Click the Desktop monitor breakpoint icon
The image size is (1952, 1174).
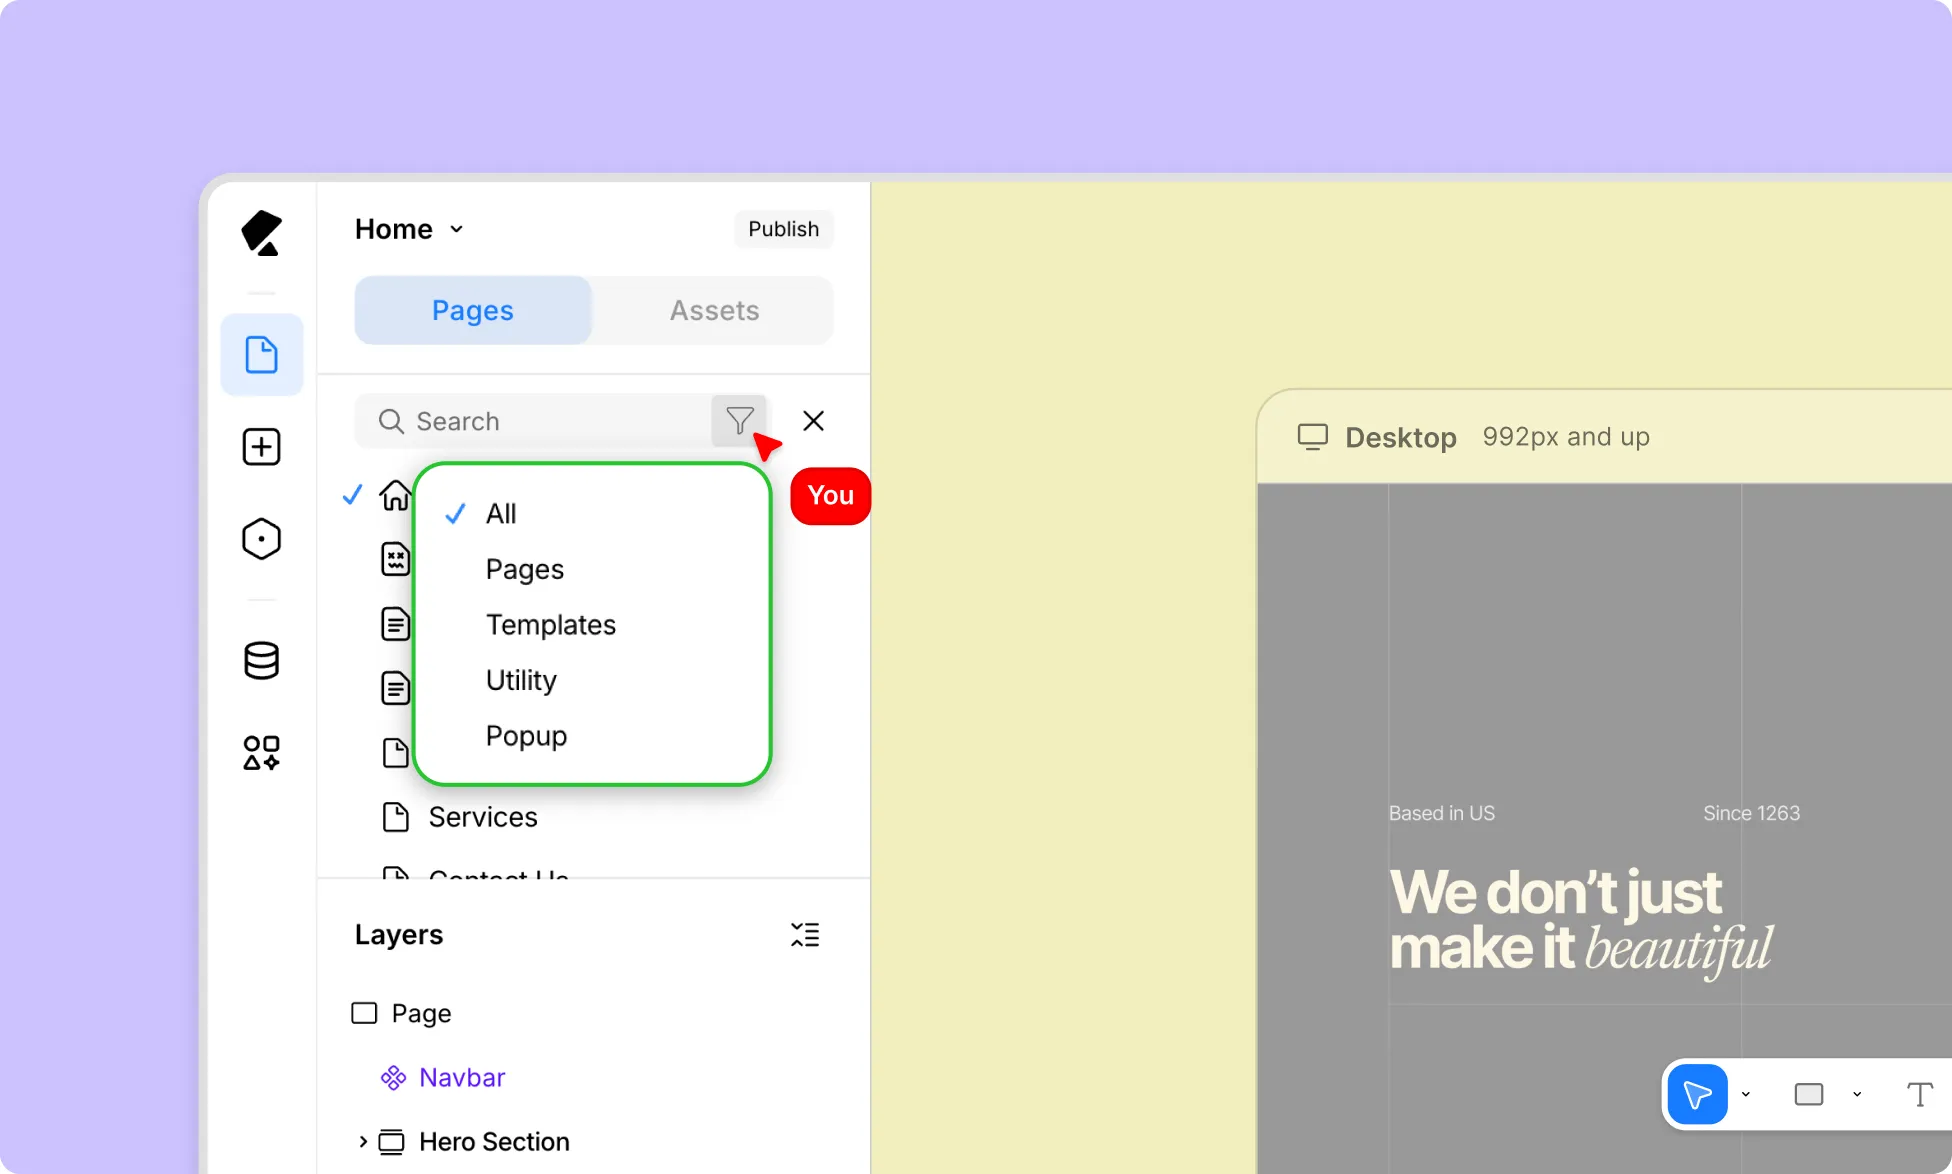(x=1312, y=437)
